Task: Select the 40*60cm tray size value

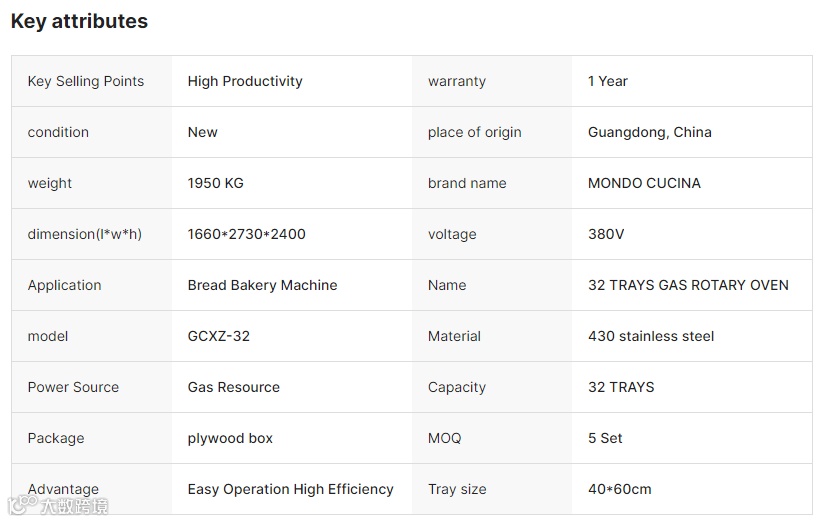Action: pyautogui.click(x=620, y=489)
